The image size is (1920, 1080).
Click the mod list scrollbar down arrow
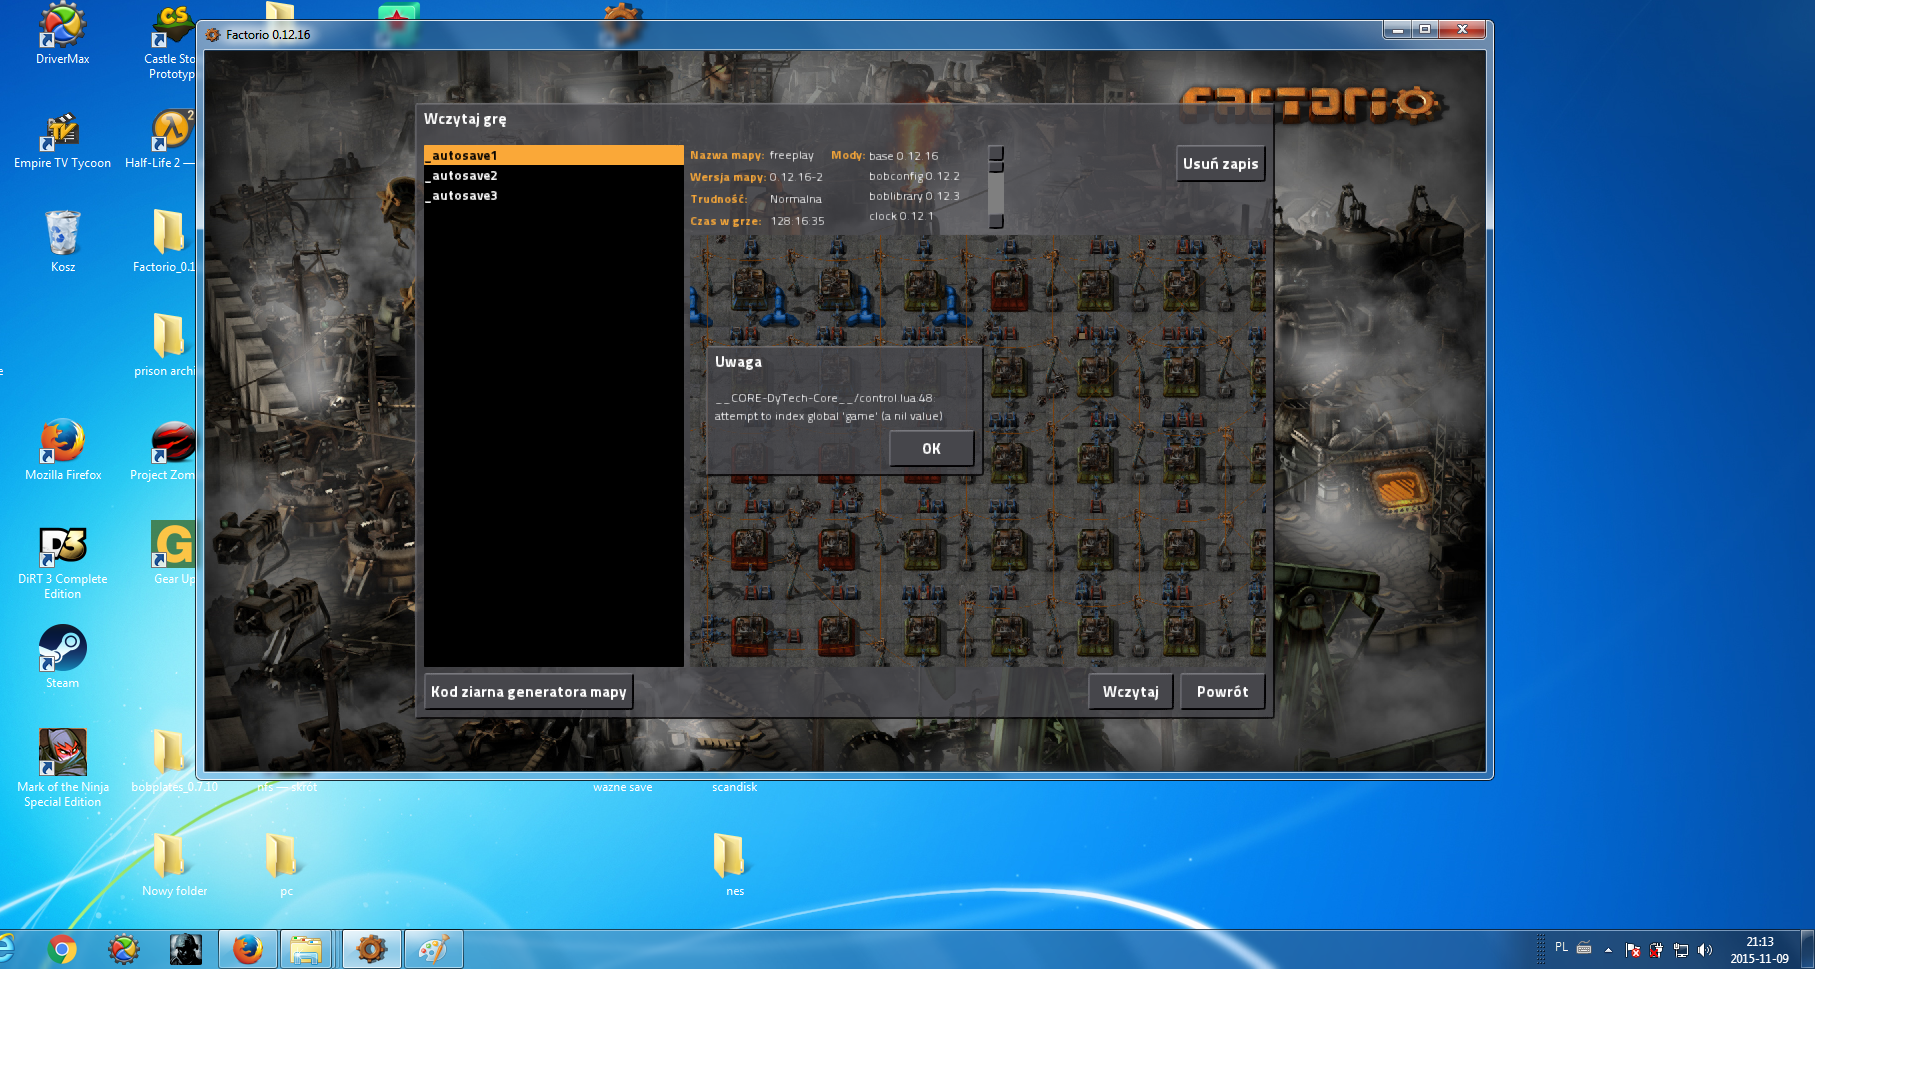[996, 221]
